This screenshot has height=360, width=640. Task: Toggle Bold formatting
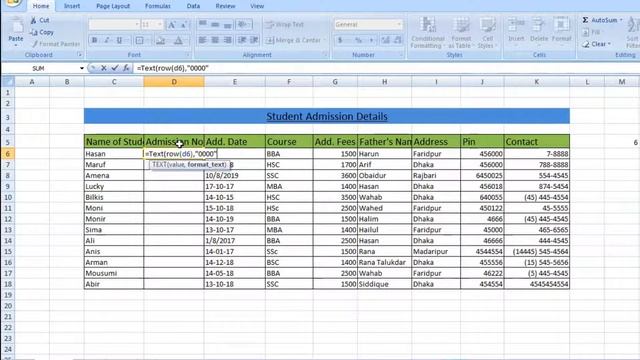point(95,40)
